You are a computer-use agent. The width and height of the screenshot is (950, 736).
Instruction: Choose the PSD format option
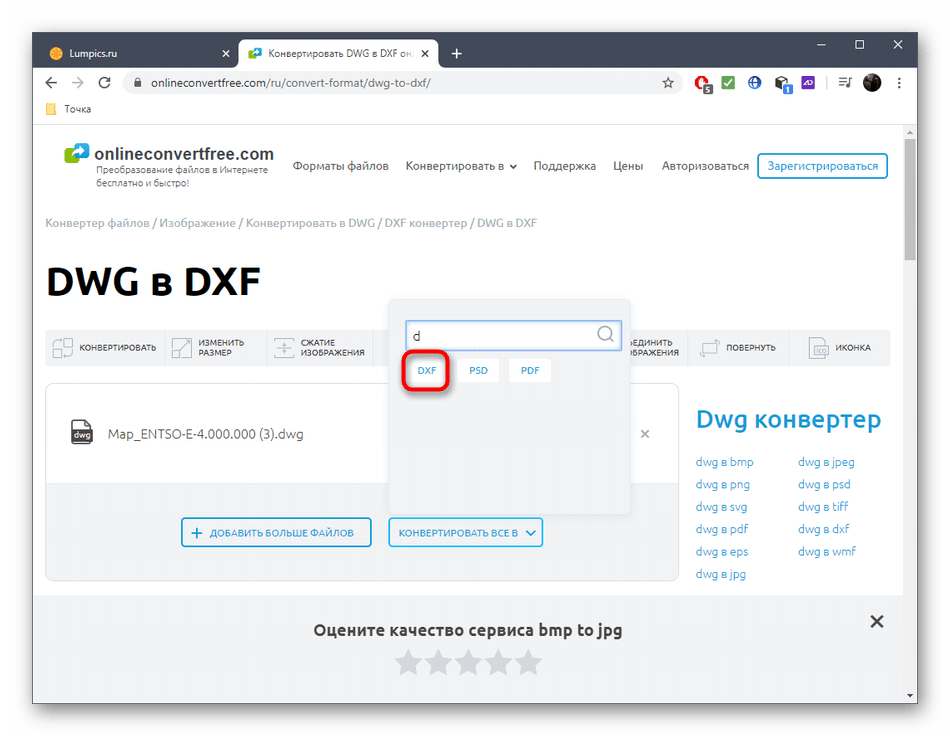478,370
